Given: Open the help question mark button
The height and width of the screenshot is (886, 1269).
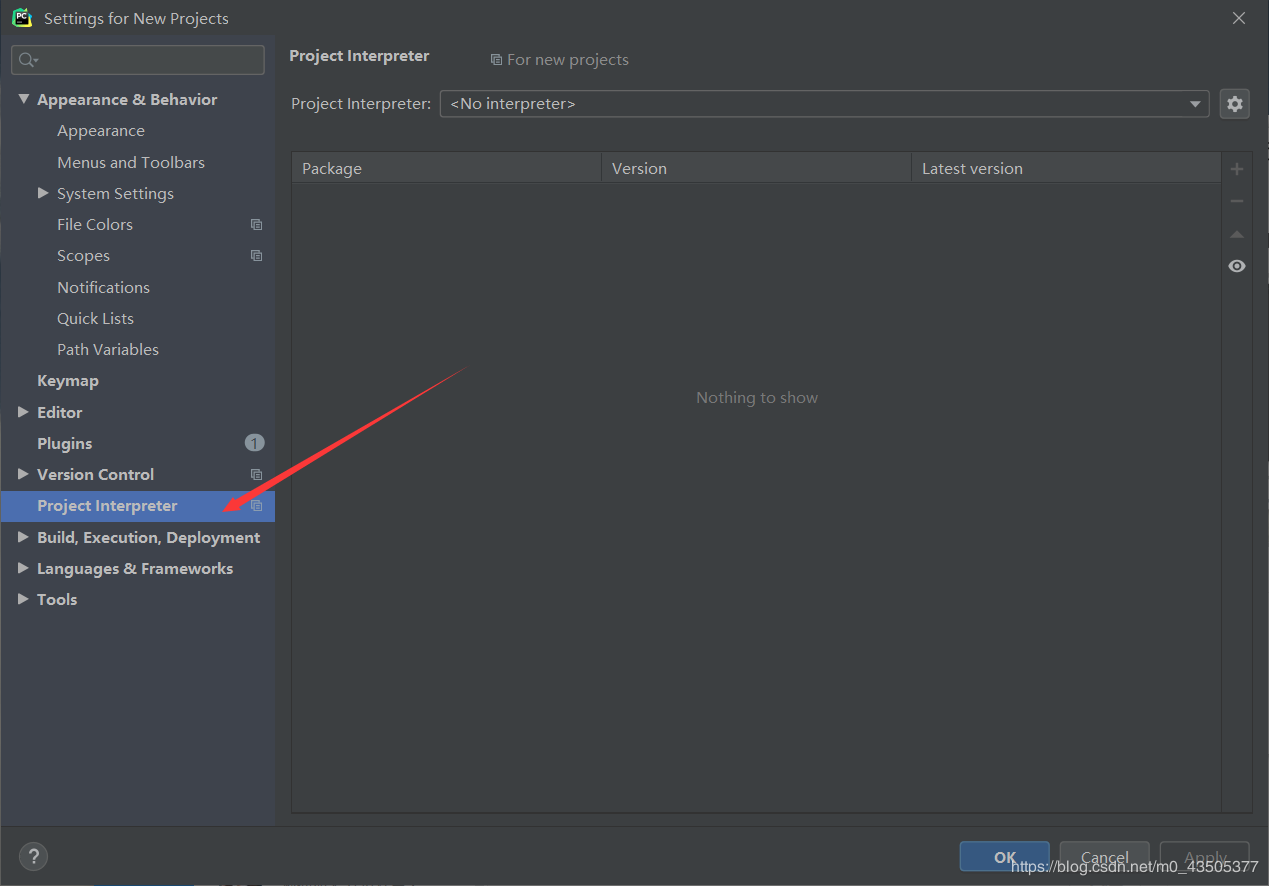Looking at the screenshot, I should coord(33,856).
